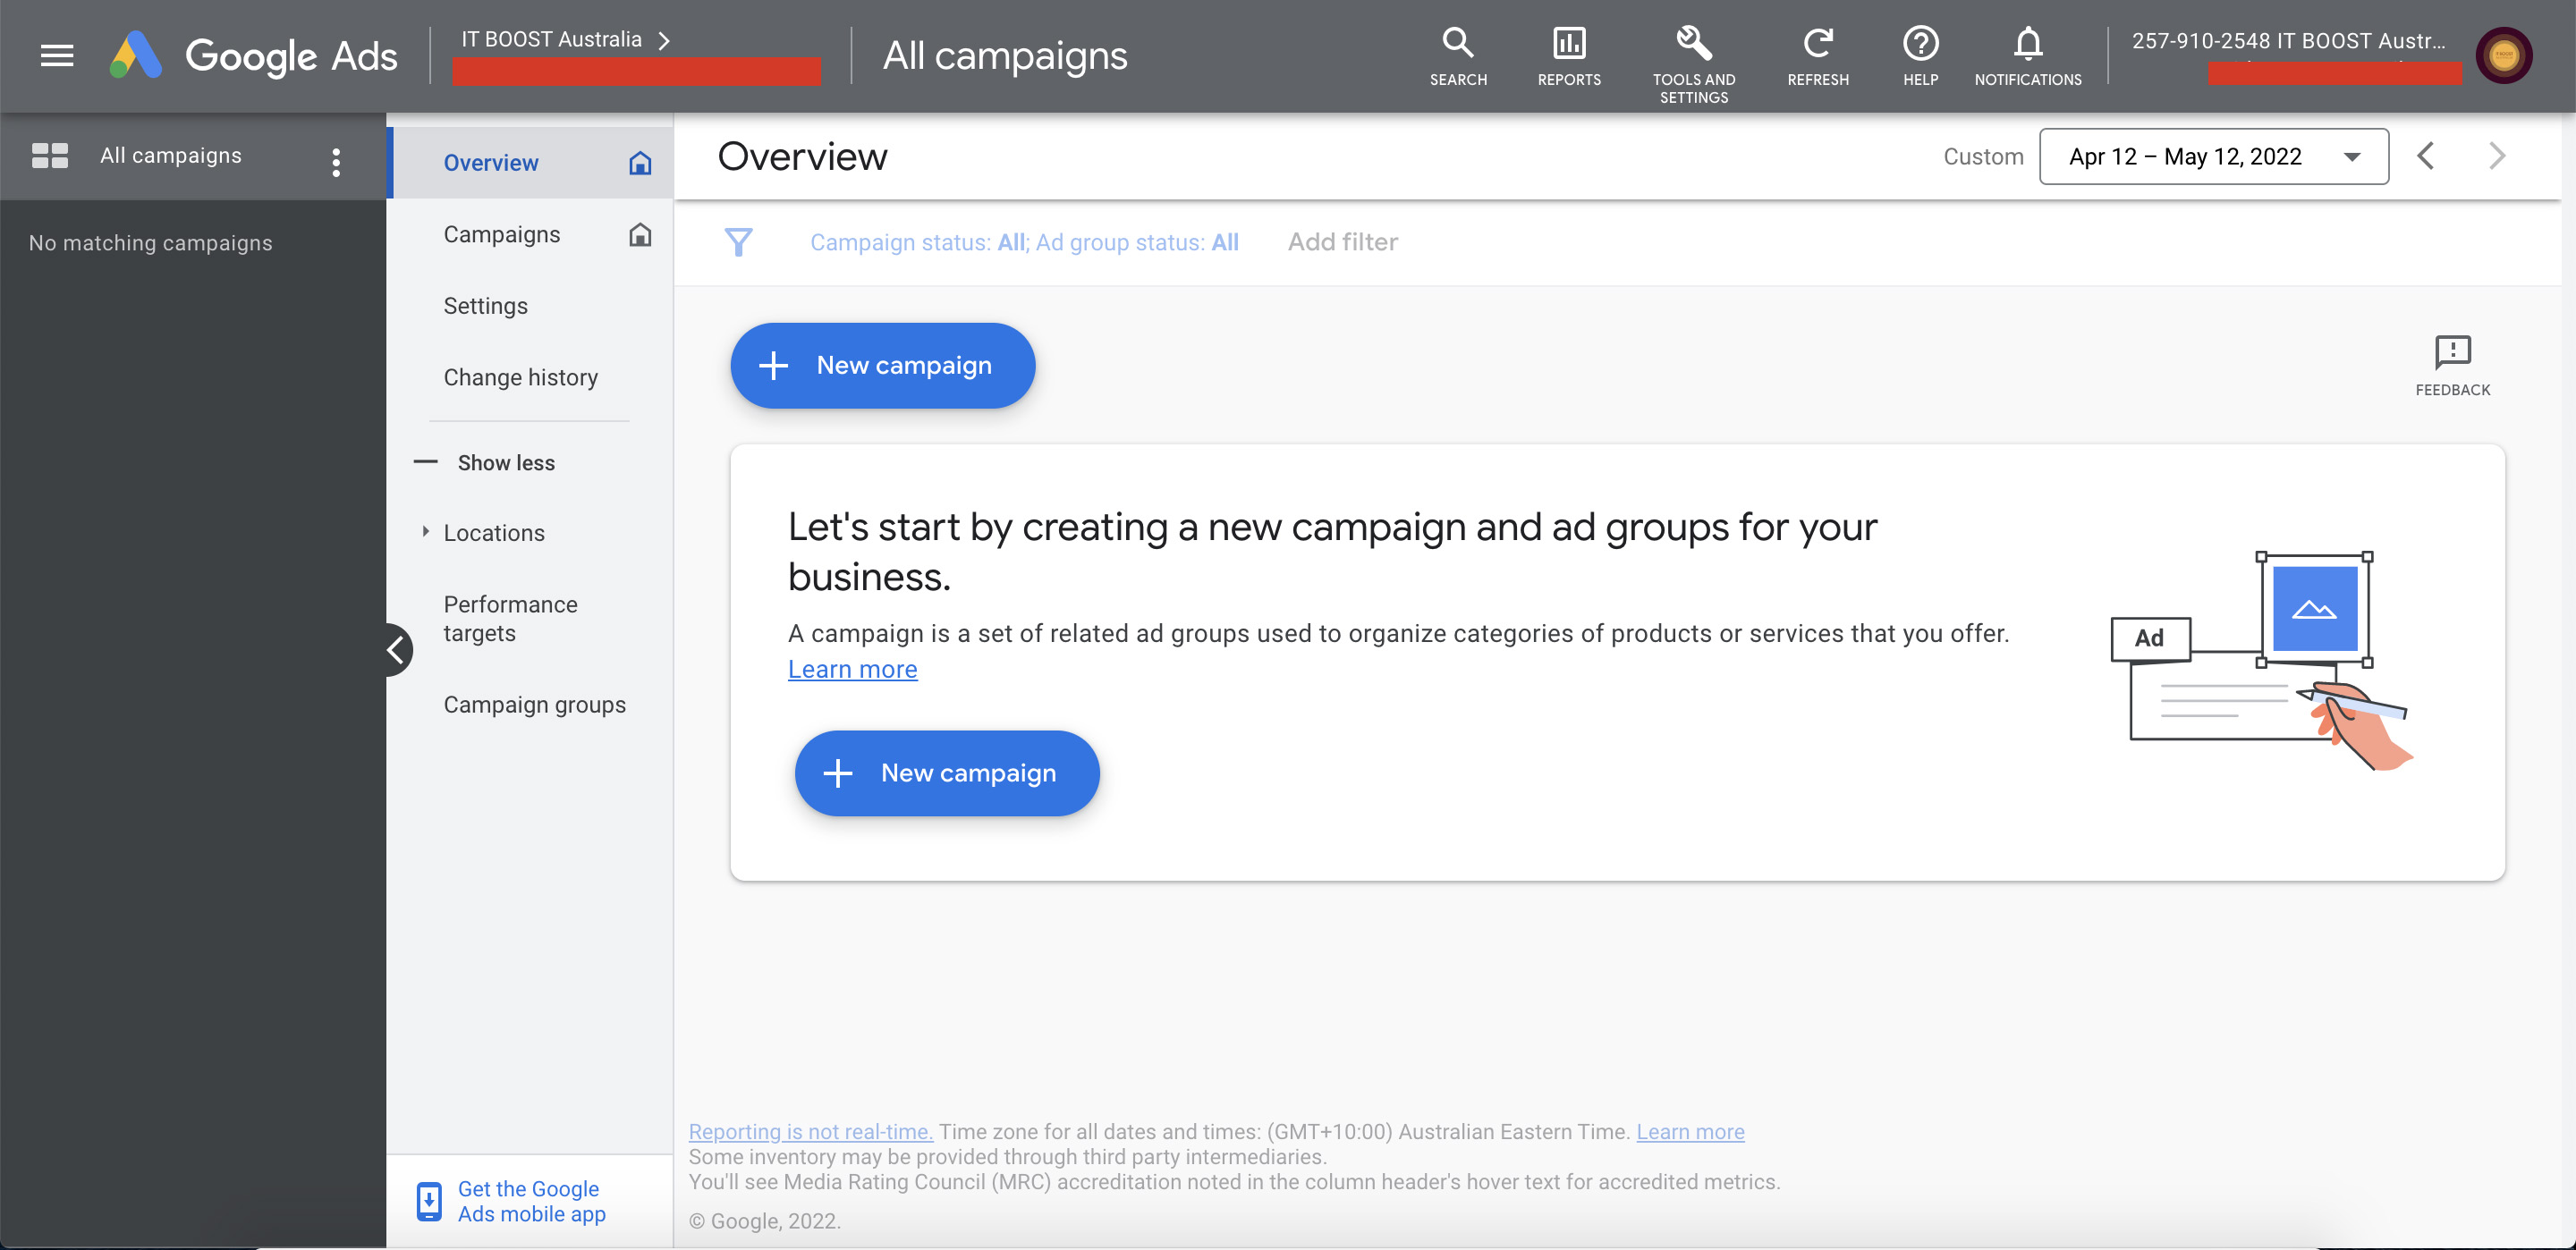The image size is (2576, 1250).
Task: Open the hamburger navigation menu
Action: pos(57,55)
